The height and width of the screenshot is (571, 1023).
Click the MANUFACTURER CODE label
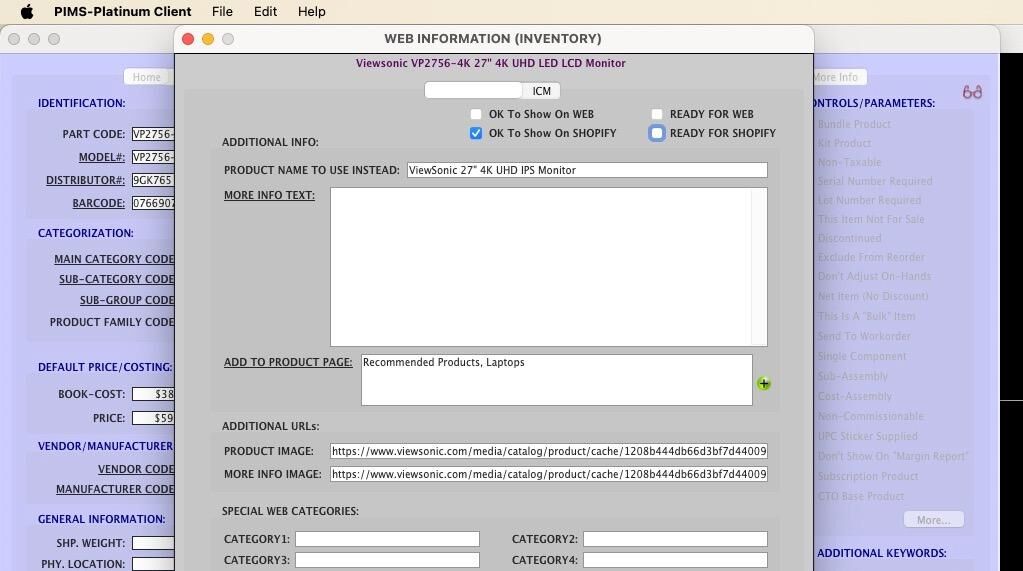pyautogui.click(x=115, y=489)
